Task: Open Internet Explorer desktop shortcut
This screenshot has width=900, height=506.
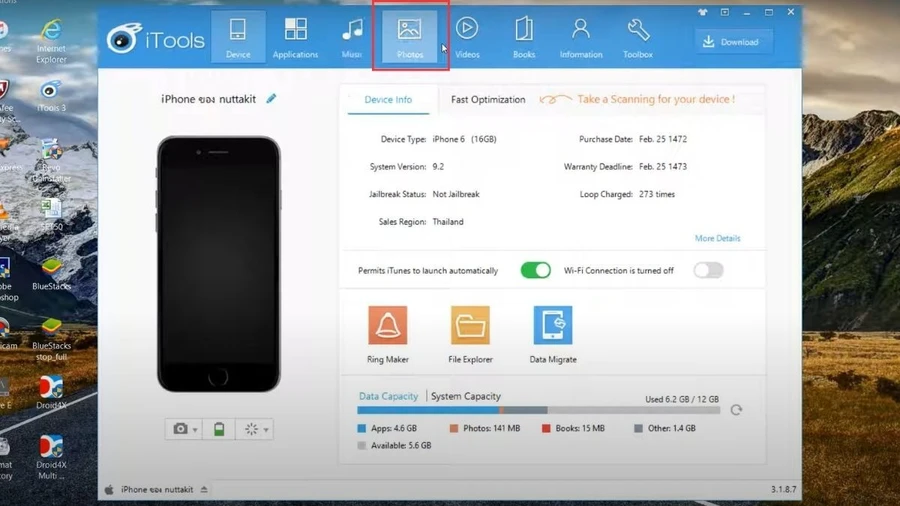Action: tap(51, 42)
